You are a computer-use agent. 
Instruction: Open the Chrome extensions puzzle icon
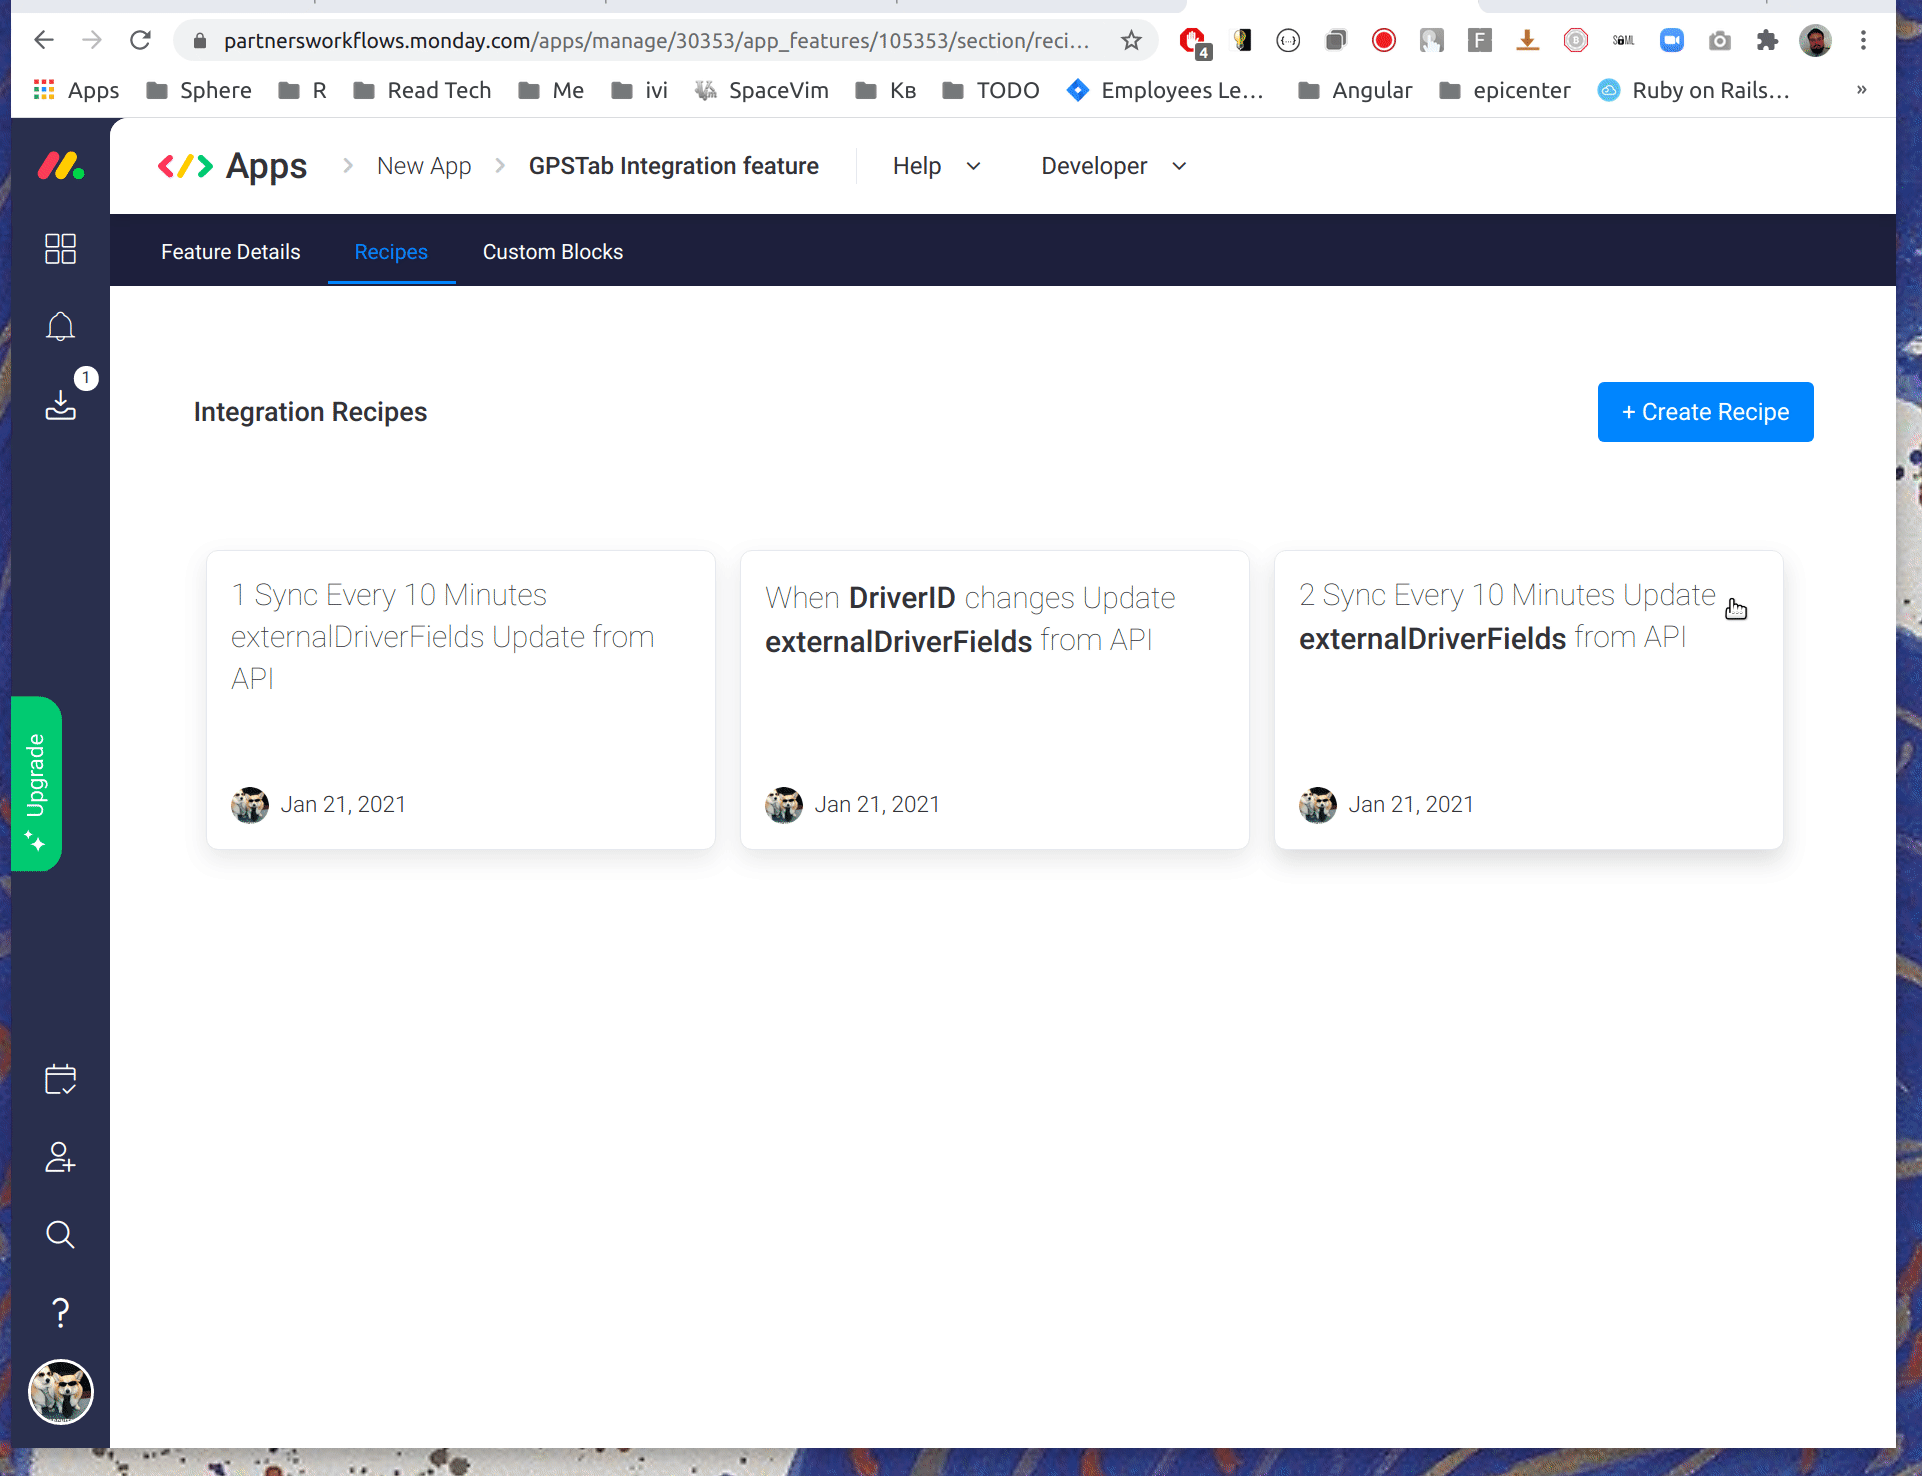click(1768, 41)
